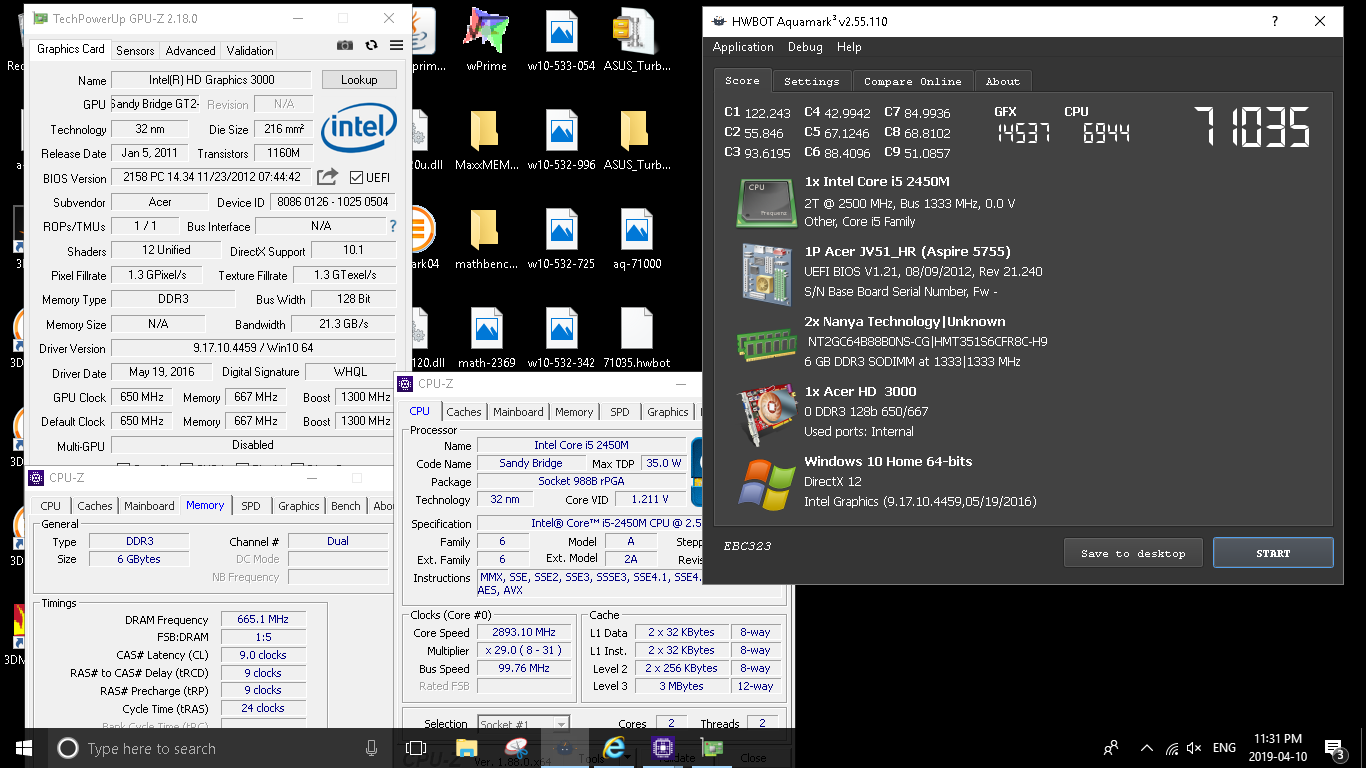Select the SPD tab in memory CPU-Z window
The width and height of the screenshot is (1366, 768).
coord(251,506)
